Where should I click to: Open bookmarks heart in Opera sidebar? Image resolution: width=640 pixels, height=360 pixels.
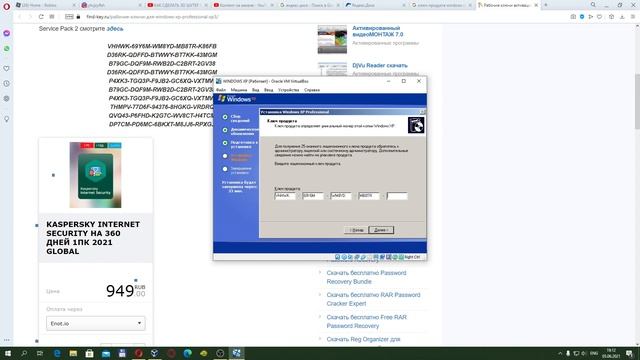pos(7,69)
